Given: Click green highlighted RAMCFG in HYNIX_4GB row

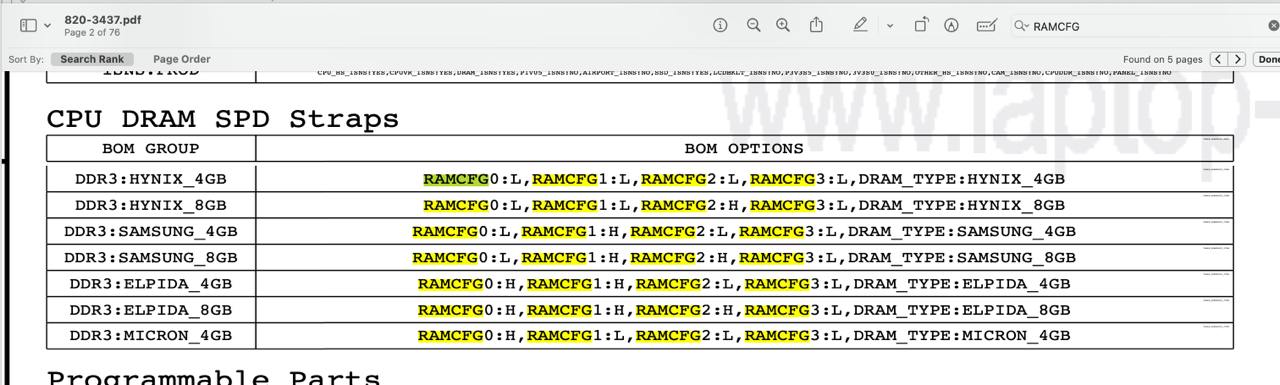Looking at the screenshot, I should coord(455,180).
